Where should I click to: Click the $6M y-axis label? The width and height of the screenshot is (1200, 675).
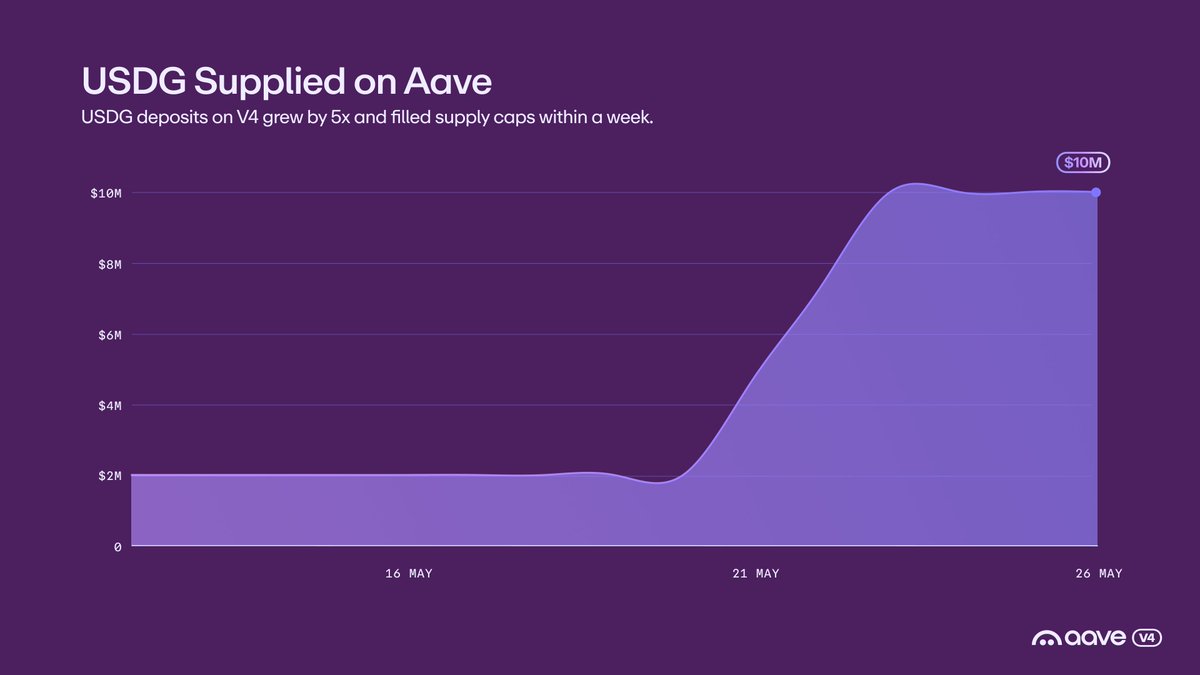coord(108,335)
